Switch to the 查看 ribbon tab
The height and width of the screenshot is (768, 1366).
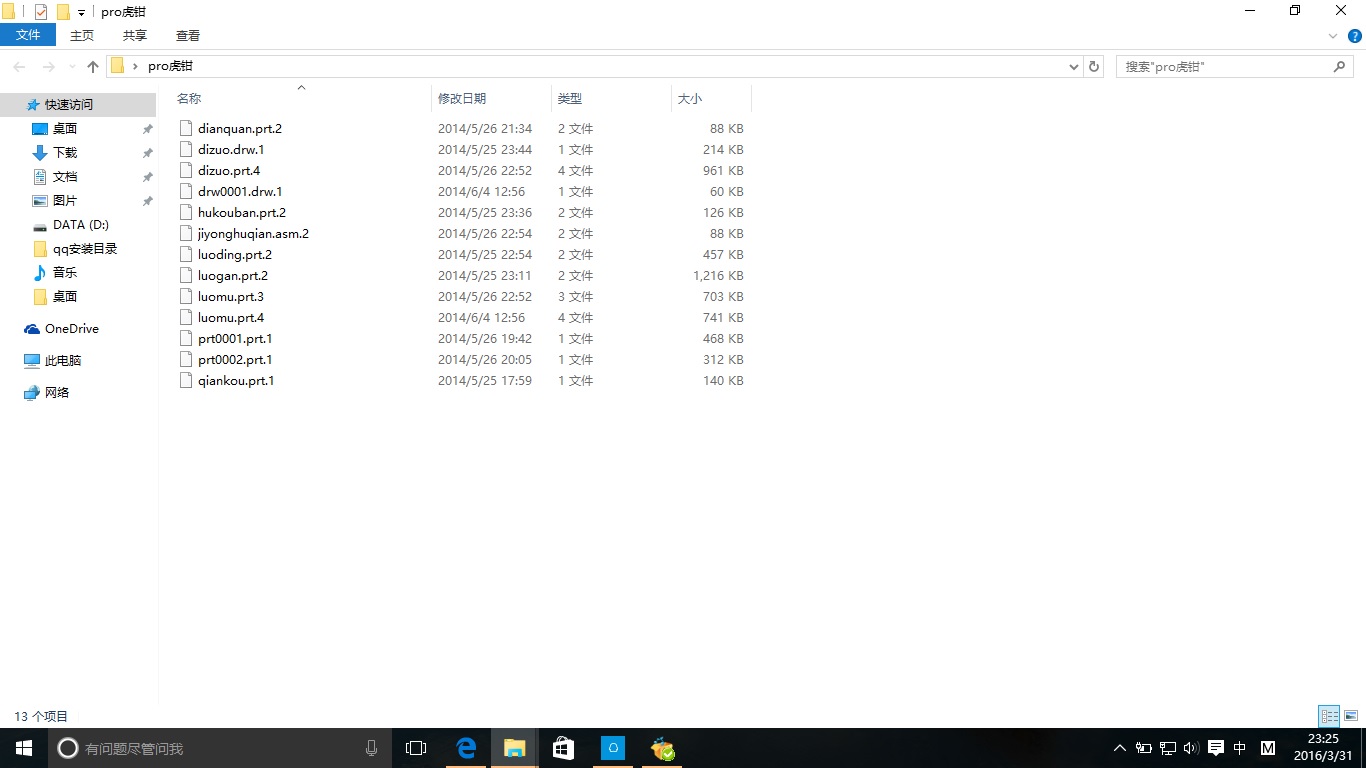pyautogui.click(x=187, y=35)
